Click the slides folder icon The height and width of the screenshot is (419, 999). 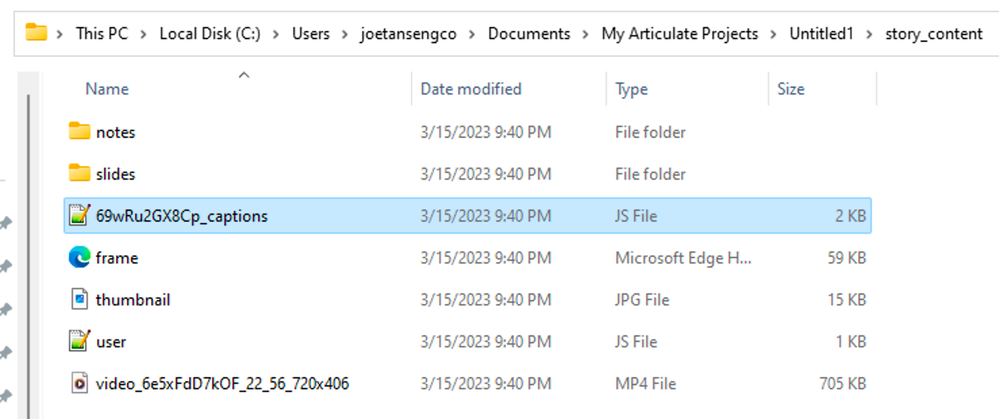[80, 174]
